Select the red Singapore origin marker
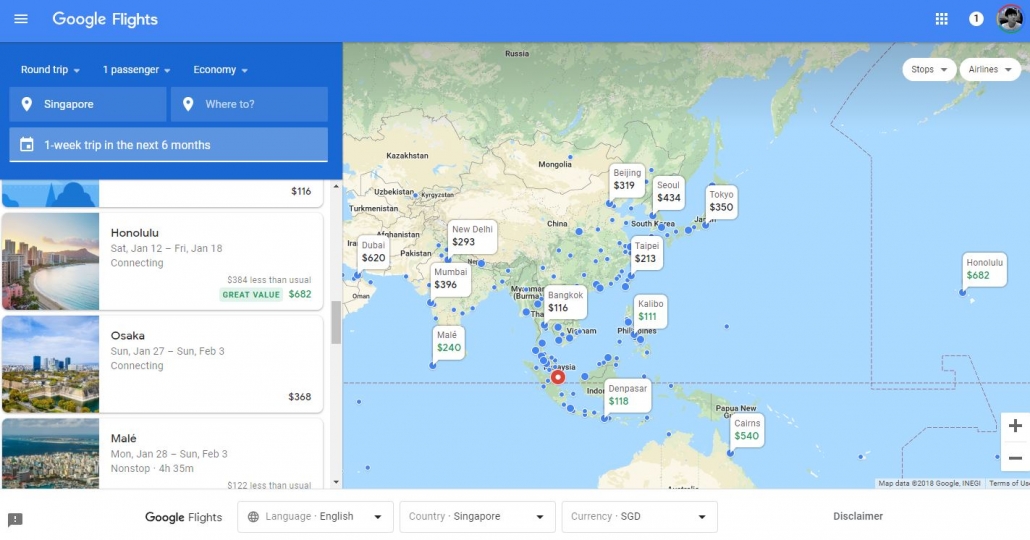The image size is (1030, 540). click(558, 377)
